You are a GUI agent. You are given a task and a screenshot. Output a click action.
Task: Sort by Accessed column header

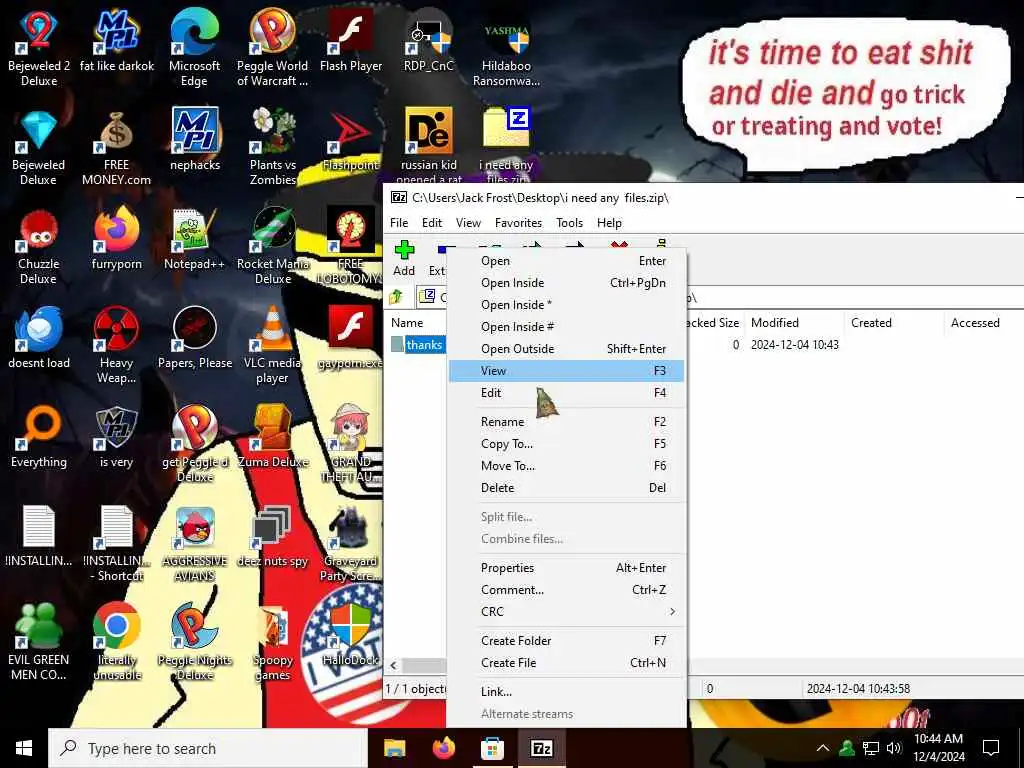983,323
